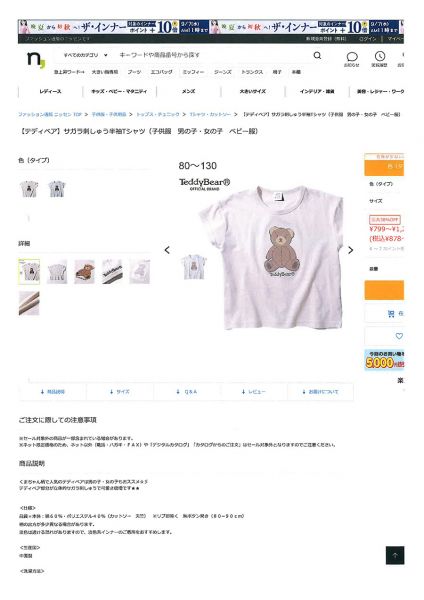Select the second color type swatch
The image size is (424, 600).
[x=57, y=189]
